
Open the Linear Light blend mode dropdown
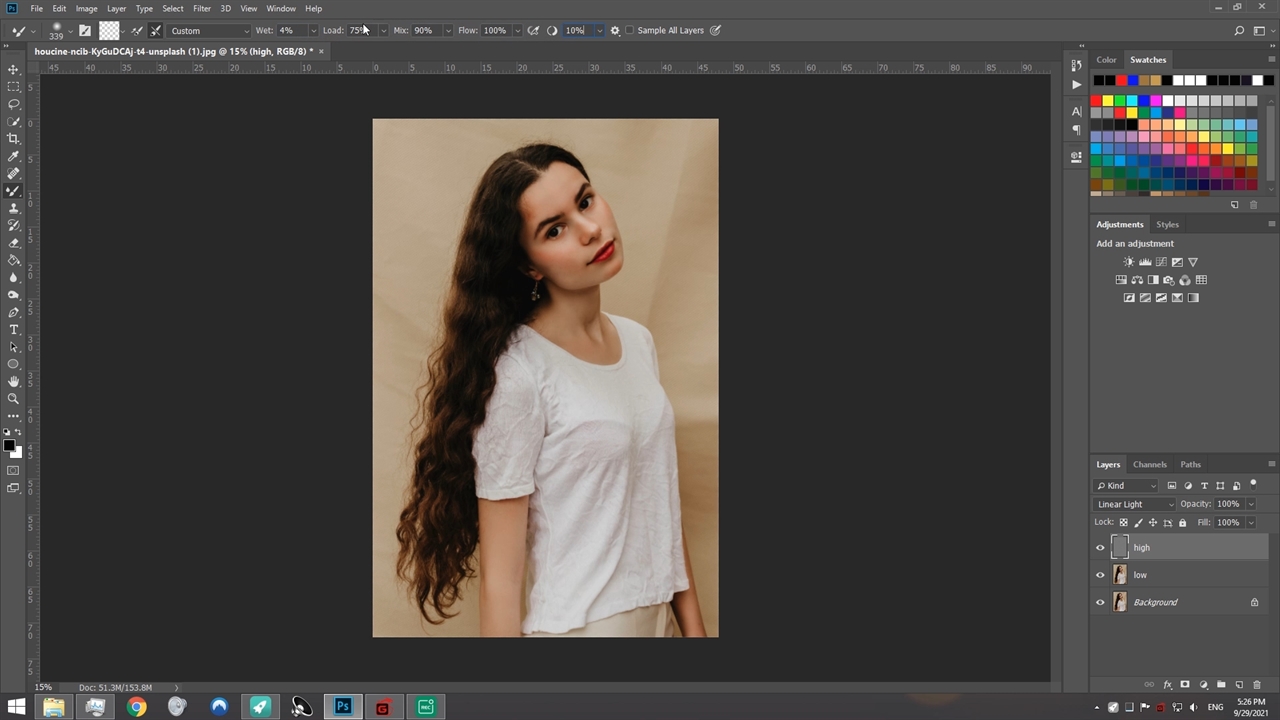[x=1135, y=504]
